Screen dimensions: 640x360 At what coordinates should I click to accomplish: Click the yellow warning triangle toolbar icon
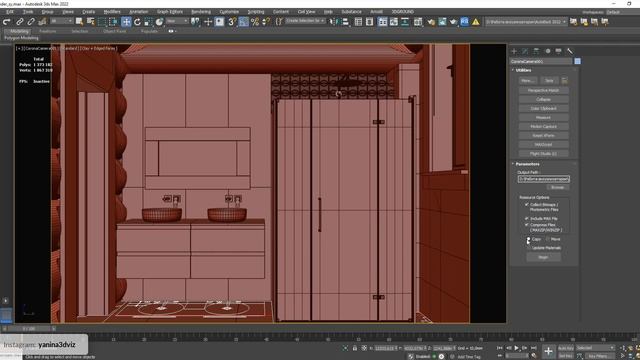(476, 22)
